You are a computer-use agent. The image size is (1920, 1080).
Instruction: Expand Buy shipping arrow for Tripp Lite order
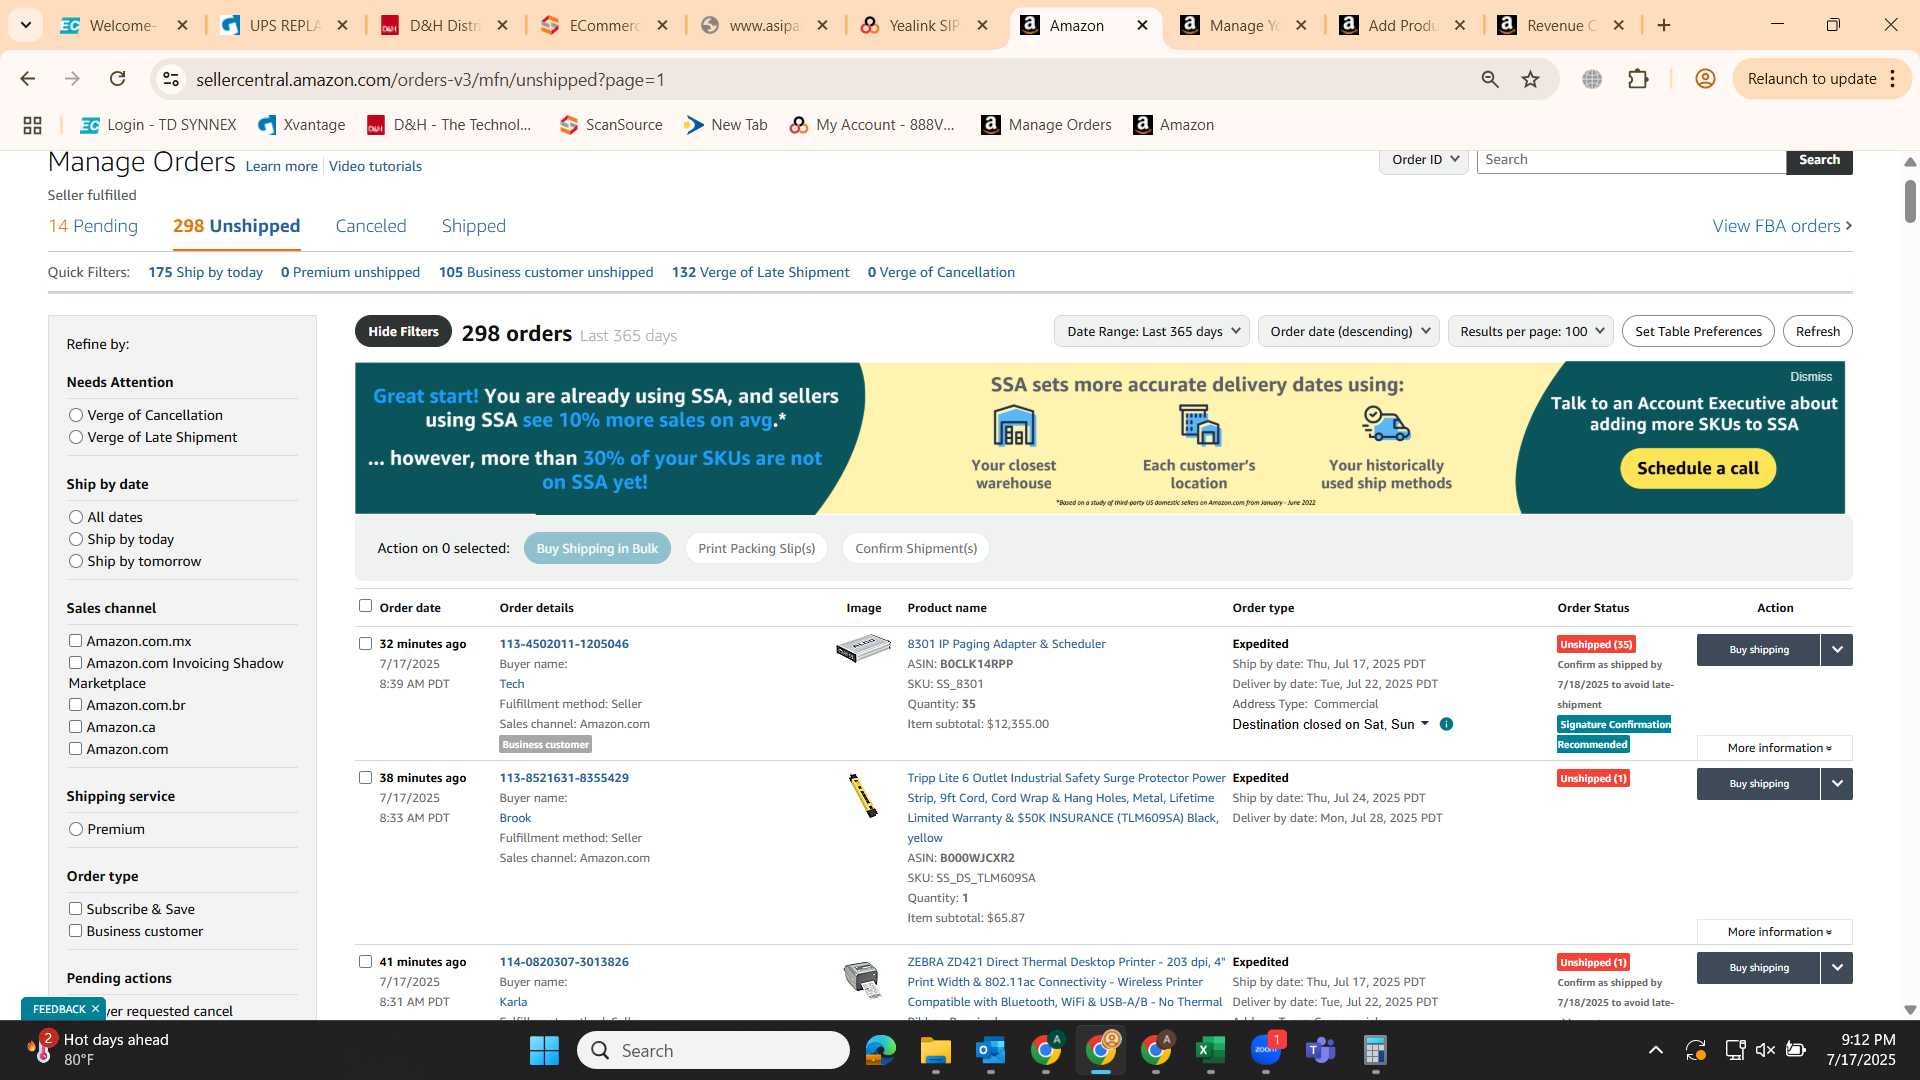pyautogui.click(x=1837, y=784)
